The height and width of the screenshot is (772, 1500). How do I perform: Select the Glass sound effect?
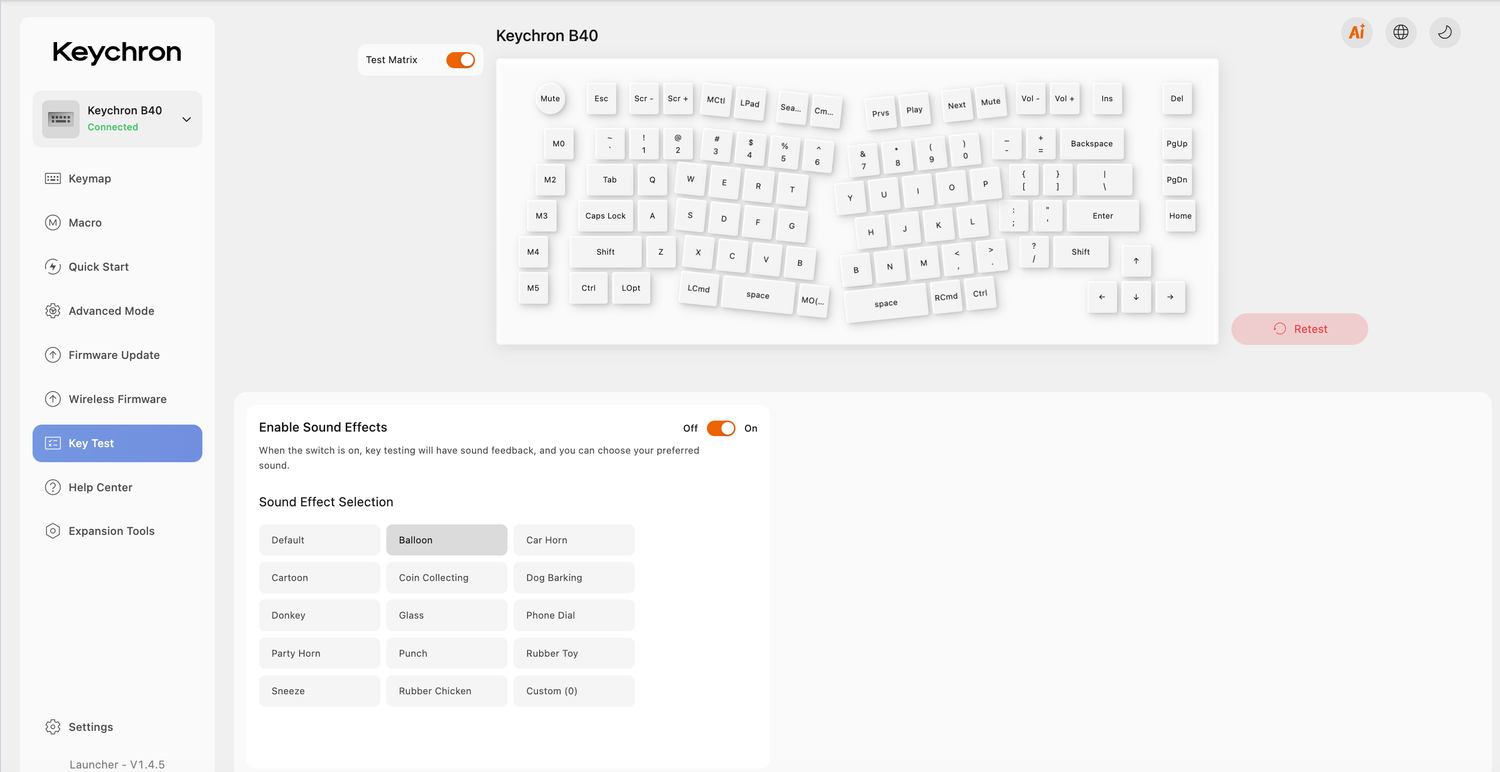(x=447, y=615)
